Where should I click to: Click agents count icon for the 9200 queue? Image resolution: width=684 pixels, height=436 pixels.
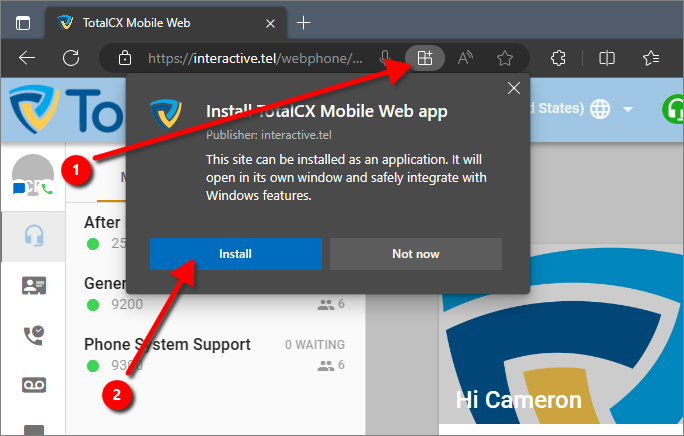(325, 304)
